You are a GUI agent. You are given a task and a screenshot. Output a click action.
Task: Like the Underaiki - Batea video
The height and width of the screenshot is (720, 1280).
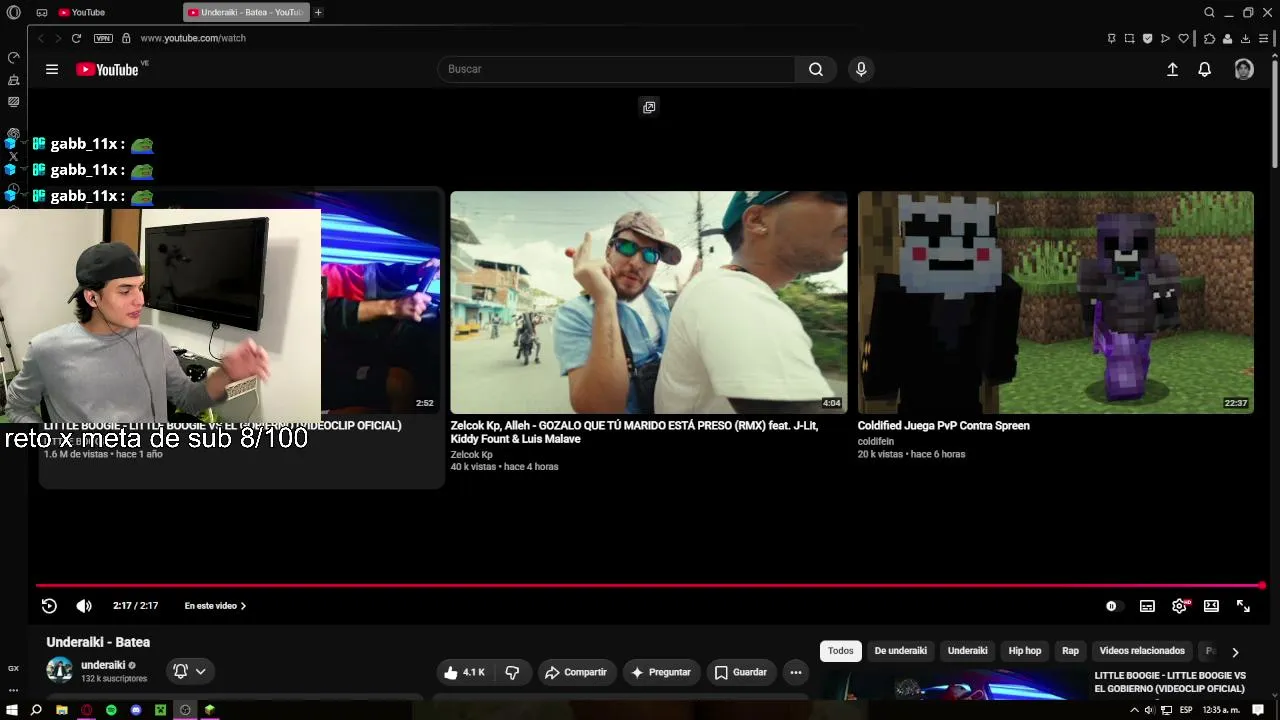coord(465,672)
